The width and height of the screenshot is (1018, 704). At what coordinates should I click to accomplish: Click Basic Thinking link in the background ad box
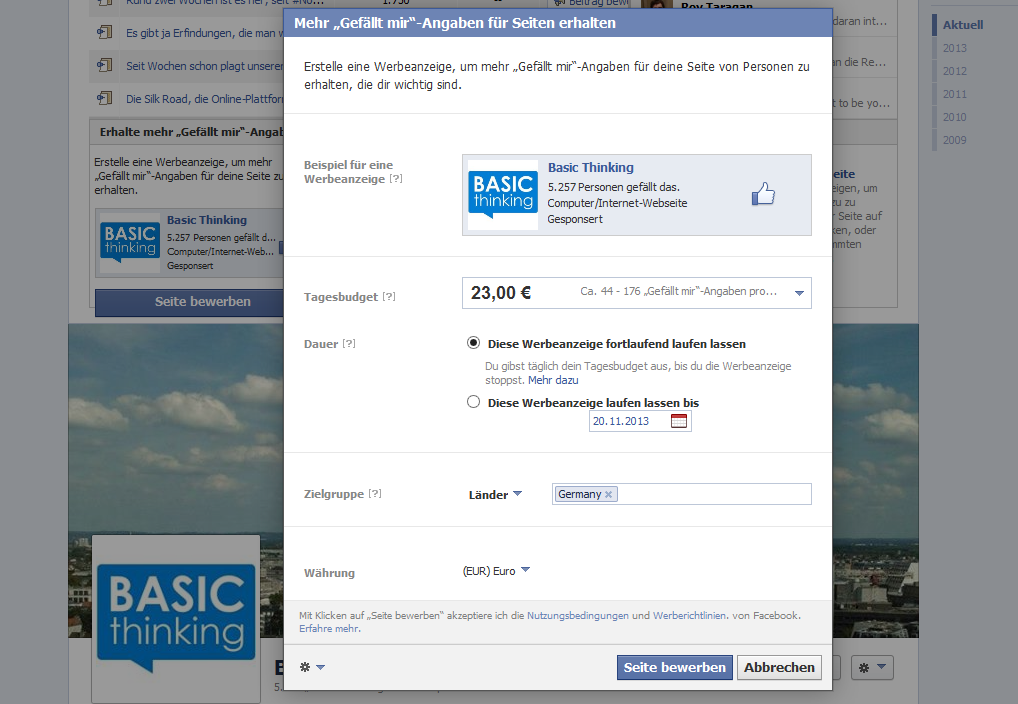click(x=207, y=220)
